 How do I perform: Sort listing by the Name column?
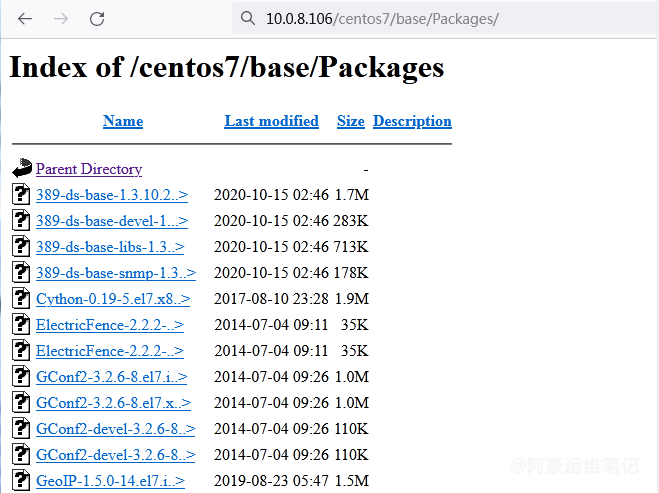[x=123, y=121]
